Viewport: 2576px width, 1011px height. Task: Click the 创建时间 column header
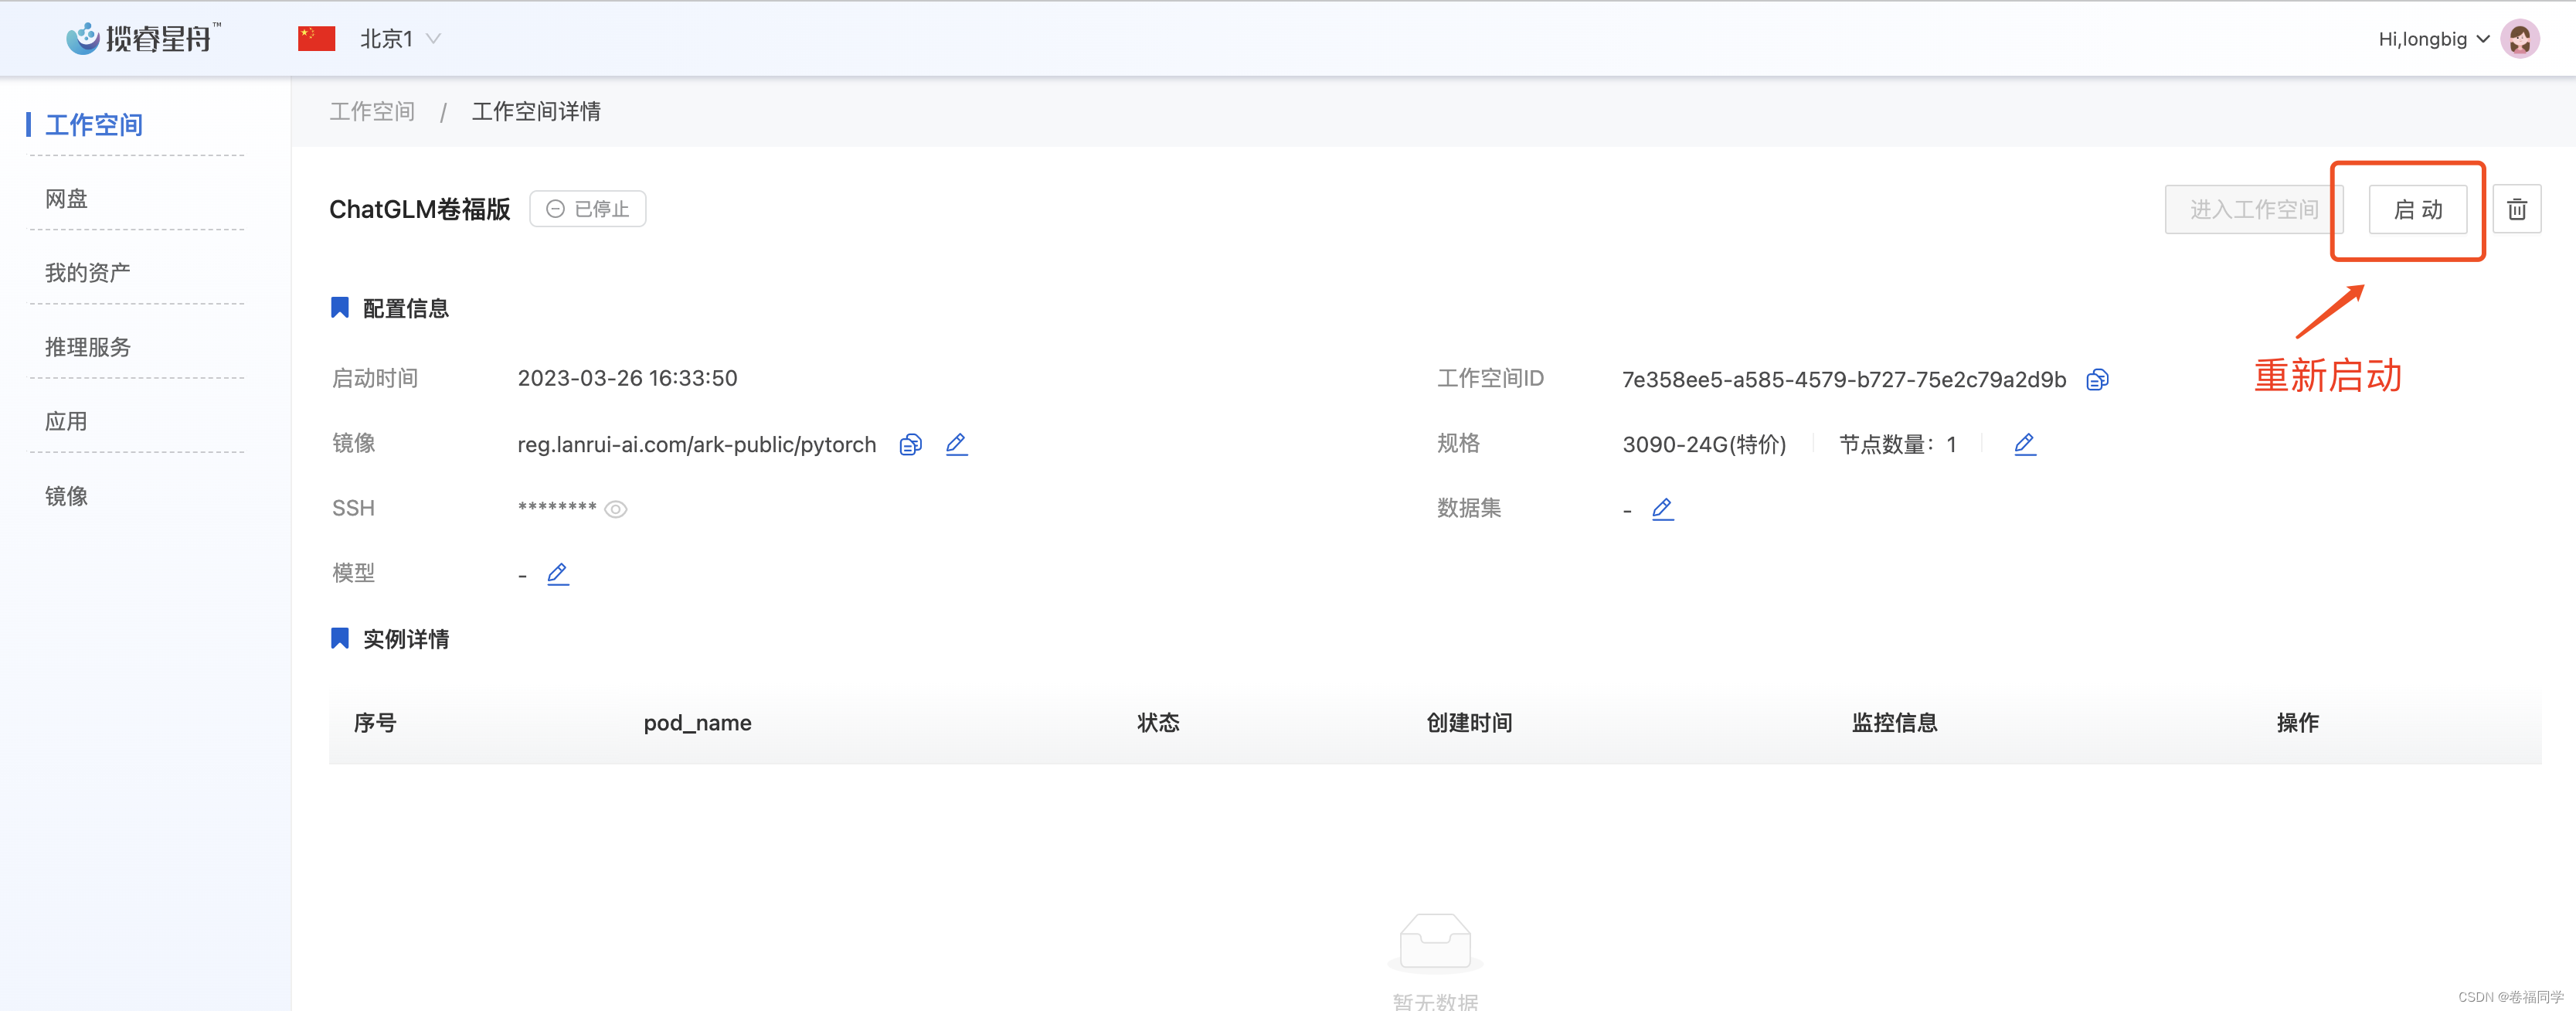click(1469, 723)
